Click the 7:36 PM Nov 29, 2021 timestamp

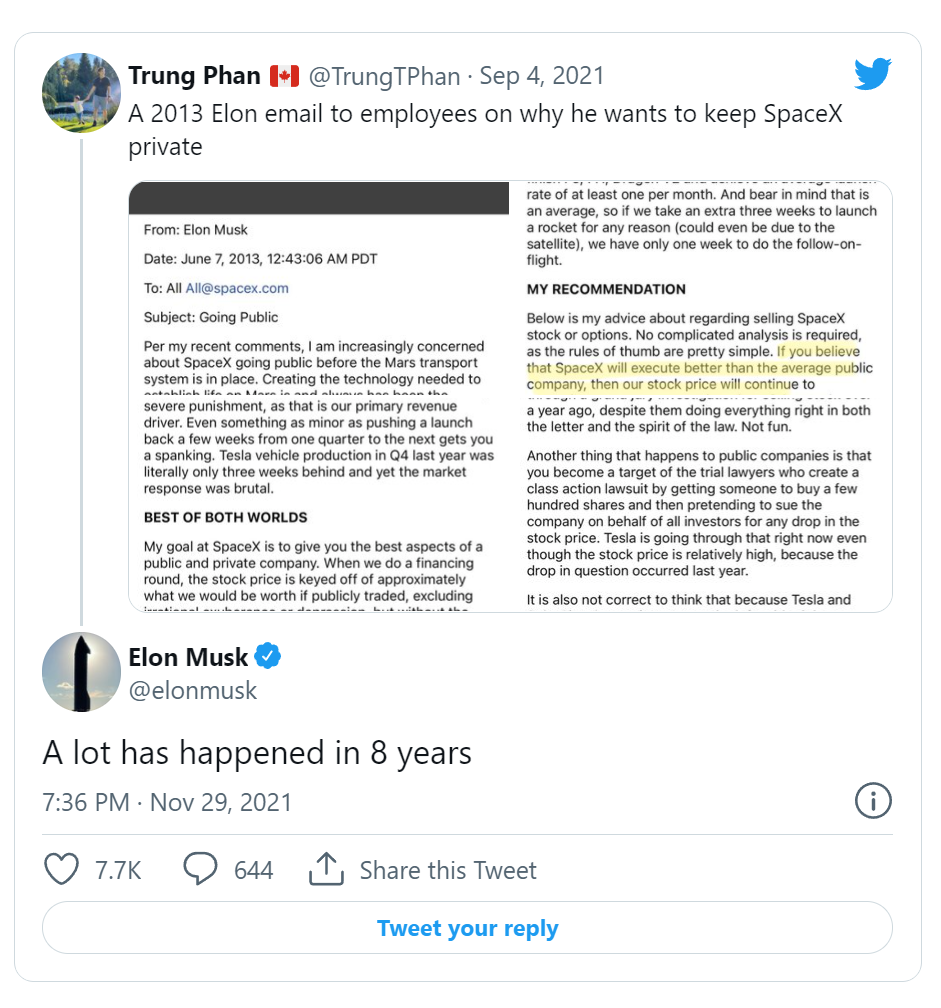coord(167,802)
